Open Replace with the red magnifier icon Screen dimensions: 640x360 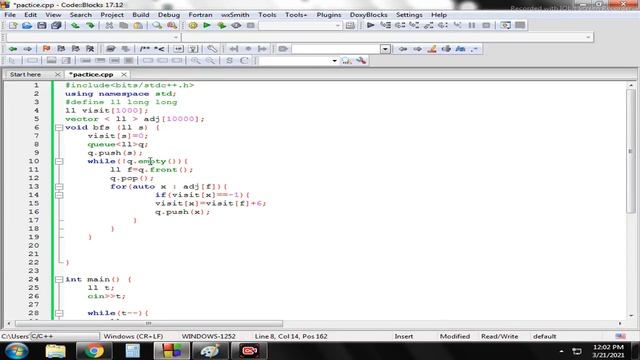click(172, 25)
